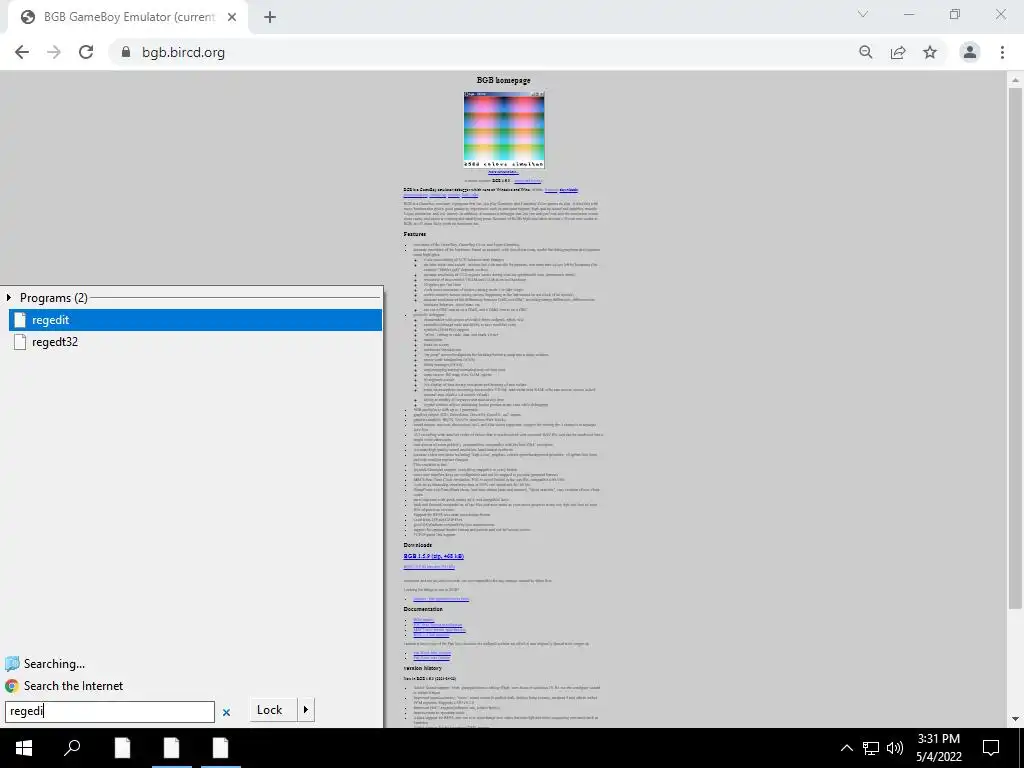Open the clock showing 3:31 PM
The height and width of the screenshot is (768, 1024).
(x=939, y=748)
